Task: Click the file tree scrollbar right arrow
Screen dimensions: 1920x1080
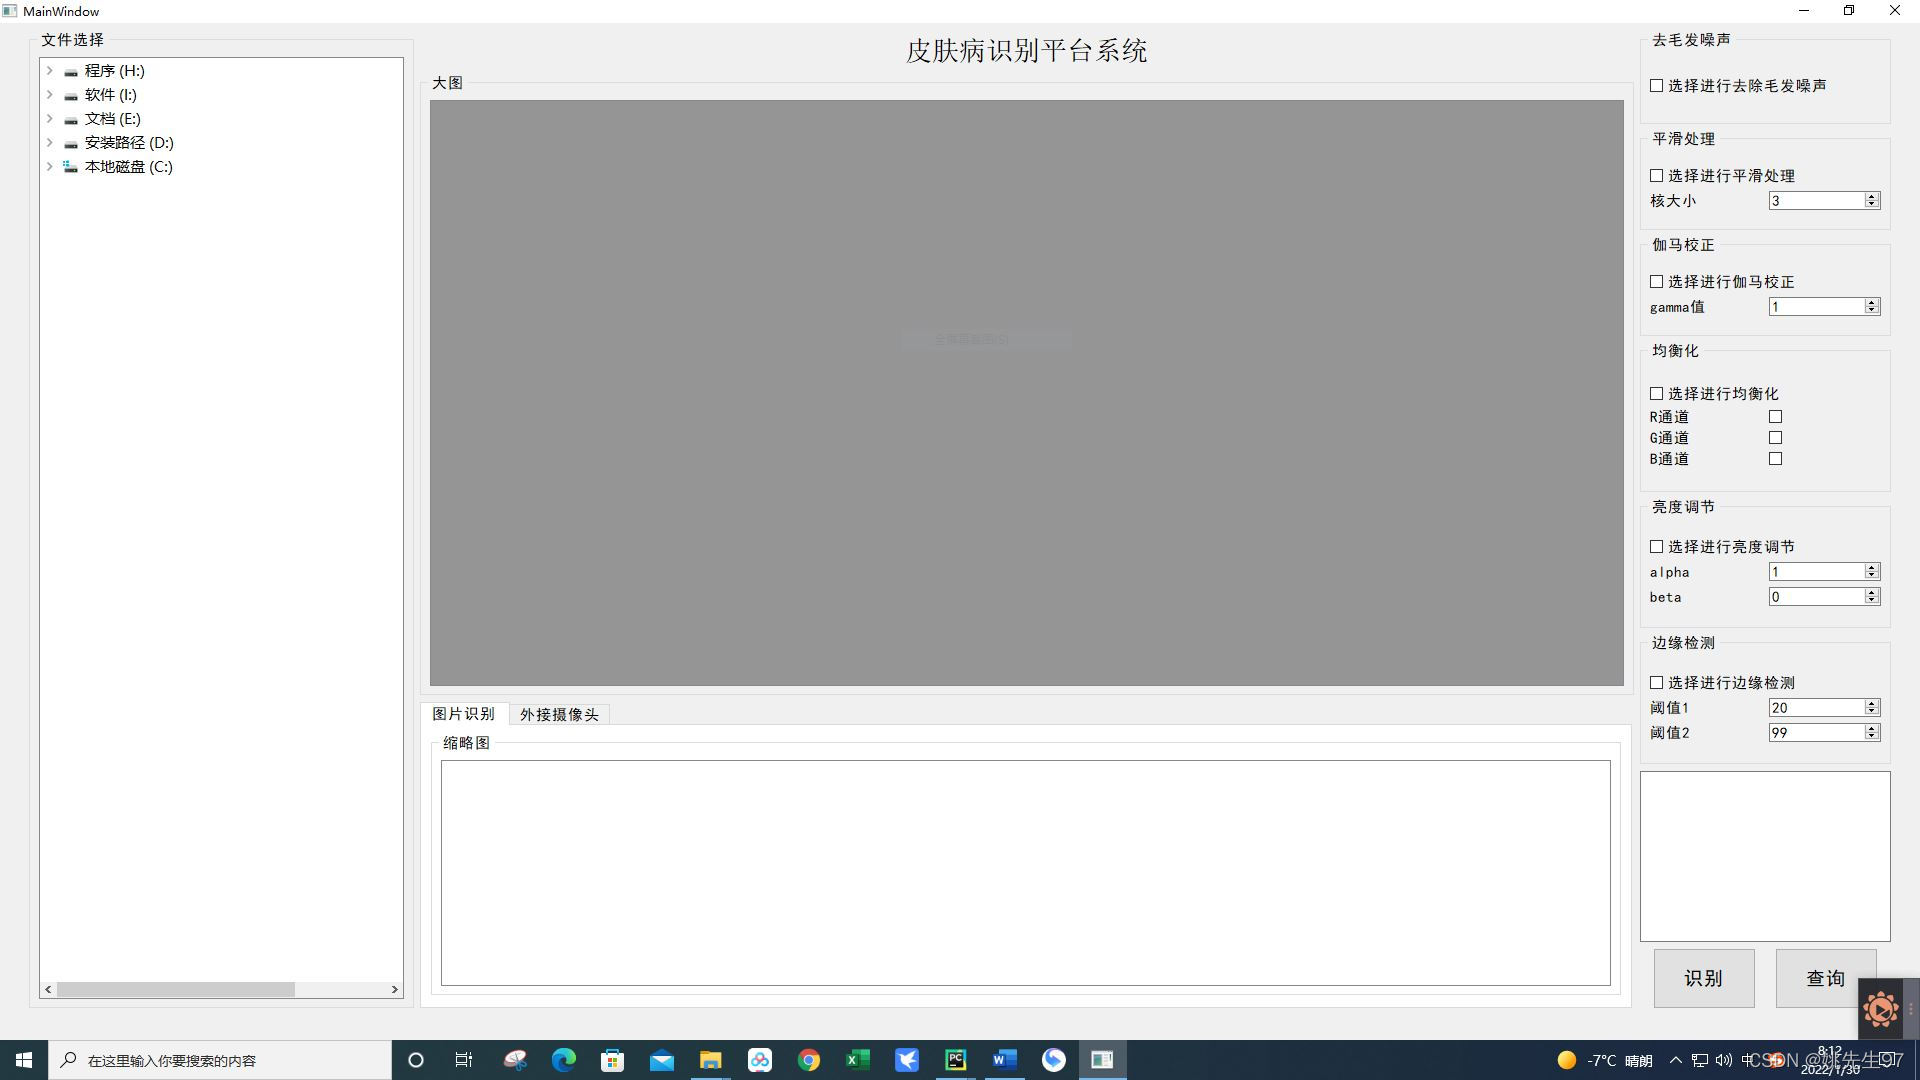Action: (395, 990)
